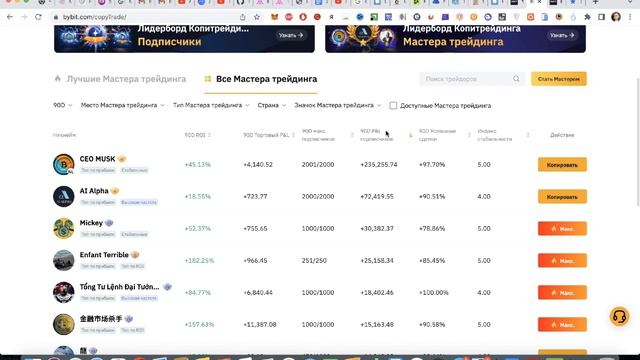
Task: Click the share icon in address bar
Action: tap(243, 17)
